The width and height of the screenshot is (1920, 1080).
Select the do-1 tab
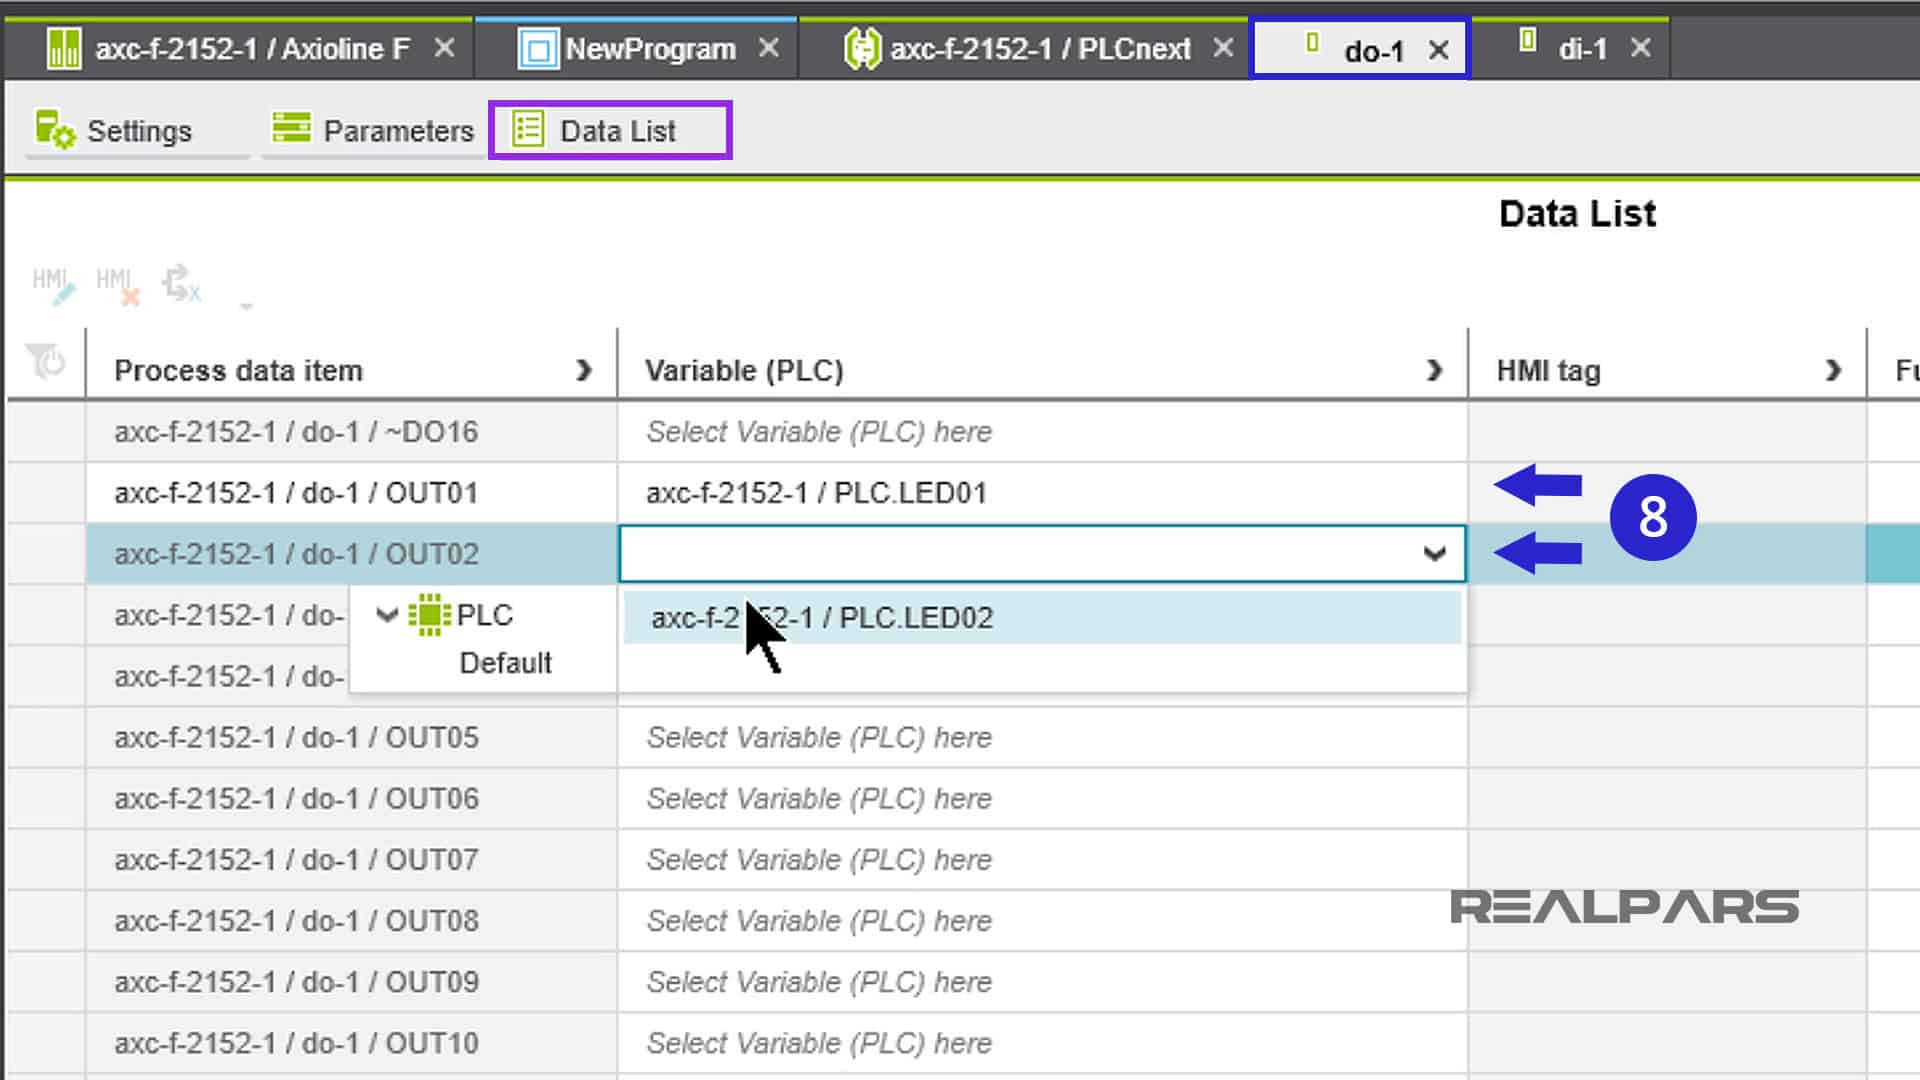1359,49
